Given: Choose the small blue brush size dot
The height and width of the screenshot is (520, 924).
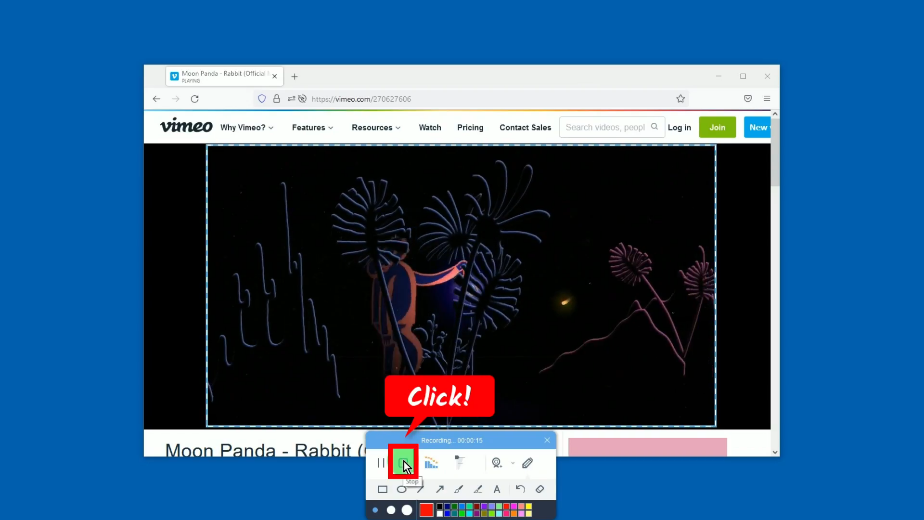Looking at the screenshot, I should pyautogui.click(x=375, y=510).
